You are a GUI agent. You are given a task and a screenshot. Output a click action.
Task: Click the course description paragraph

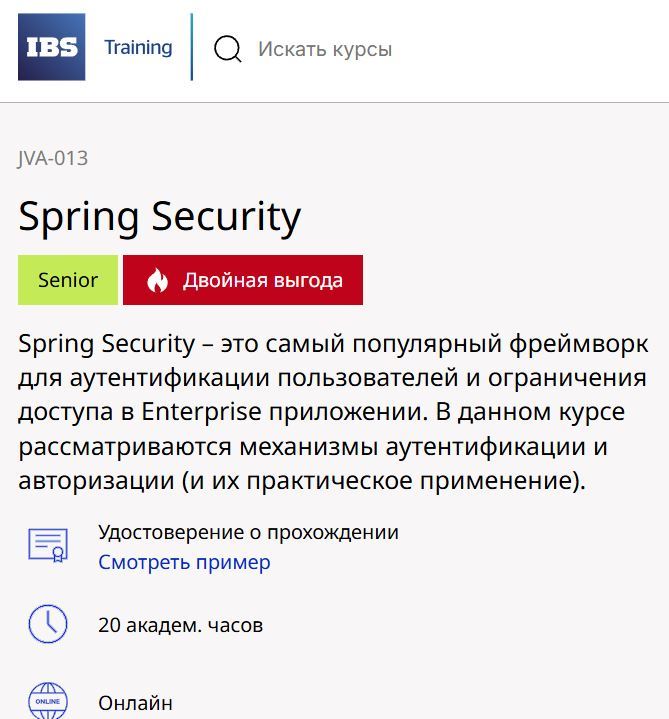pyautogui.click(x=334, y=412)
